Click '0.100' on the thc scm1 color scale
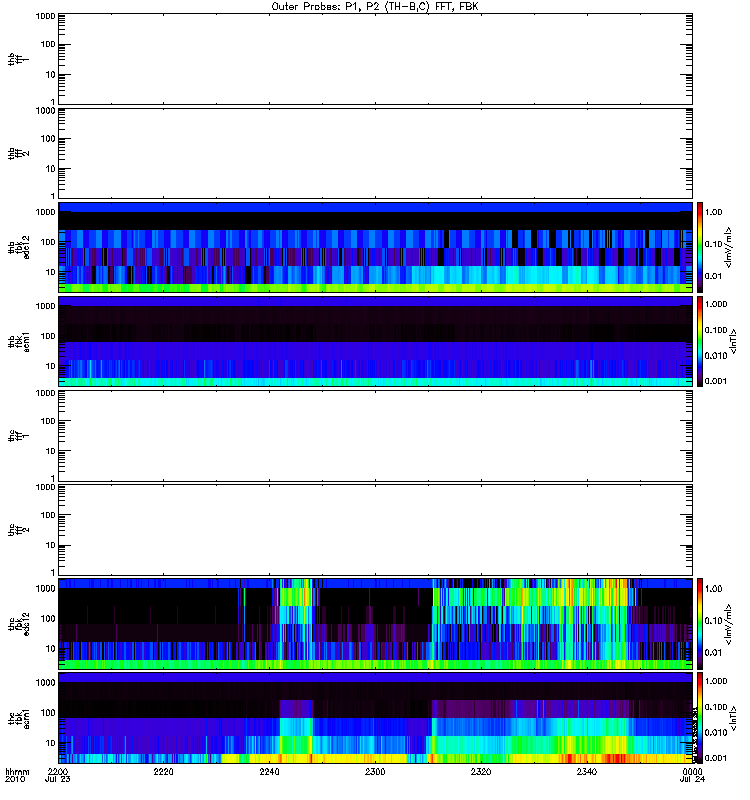Screen dimensions: 750x800 tap(716, 707)
